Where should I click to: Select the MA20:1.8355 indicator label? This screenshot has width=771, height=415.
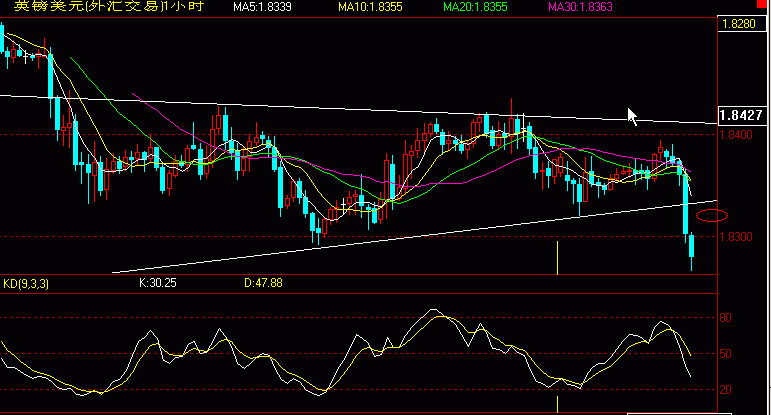[475, 7]
